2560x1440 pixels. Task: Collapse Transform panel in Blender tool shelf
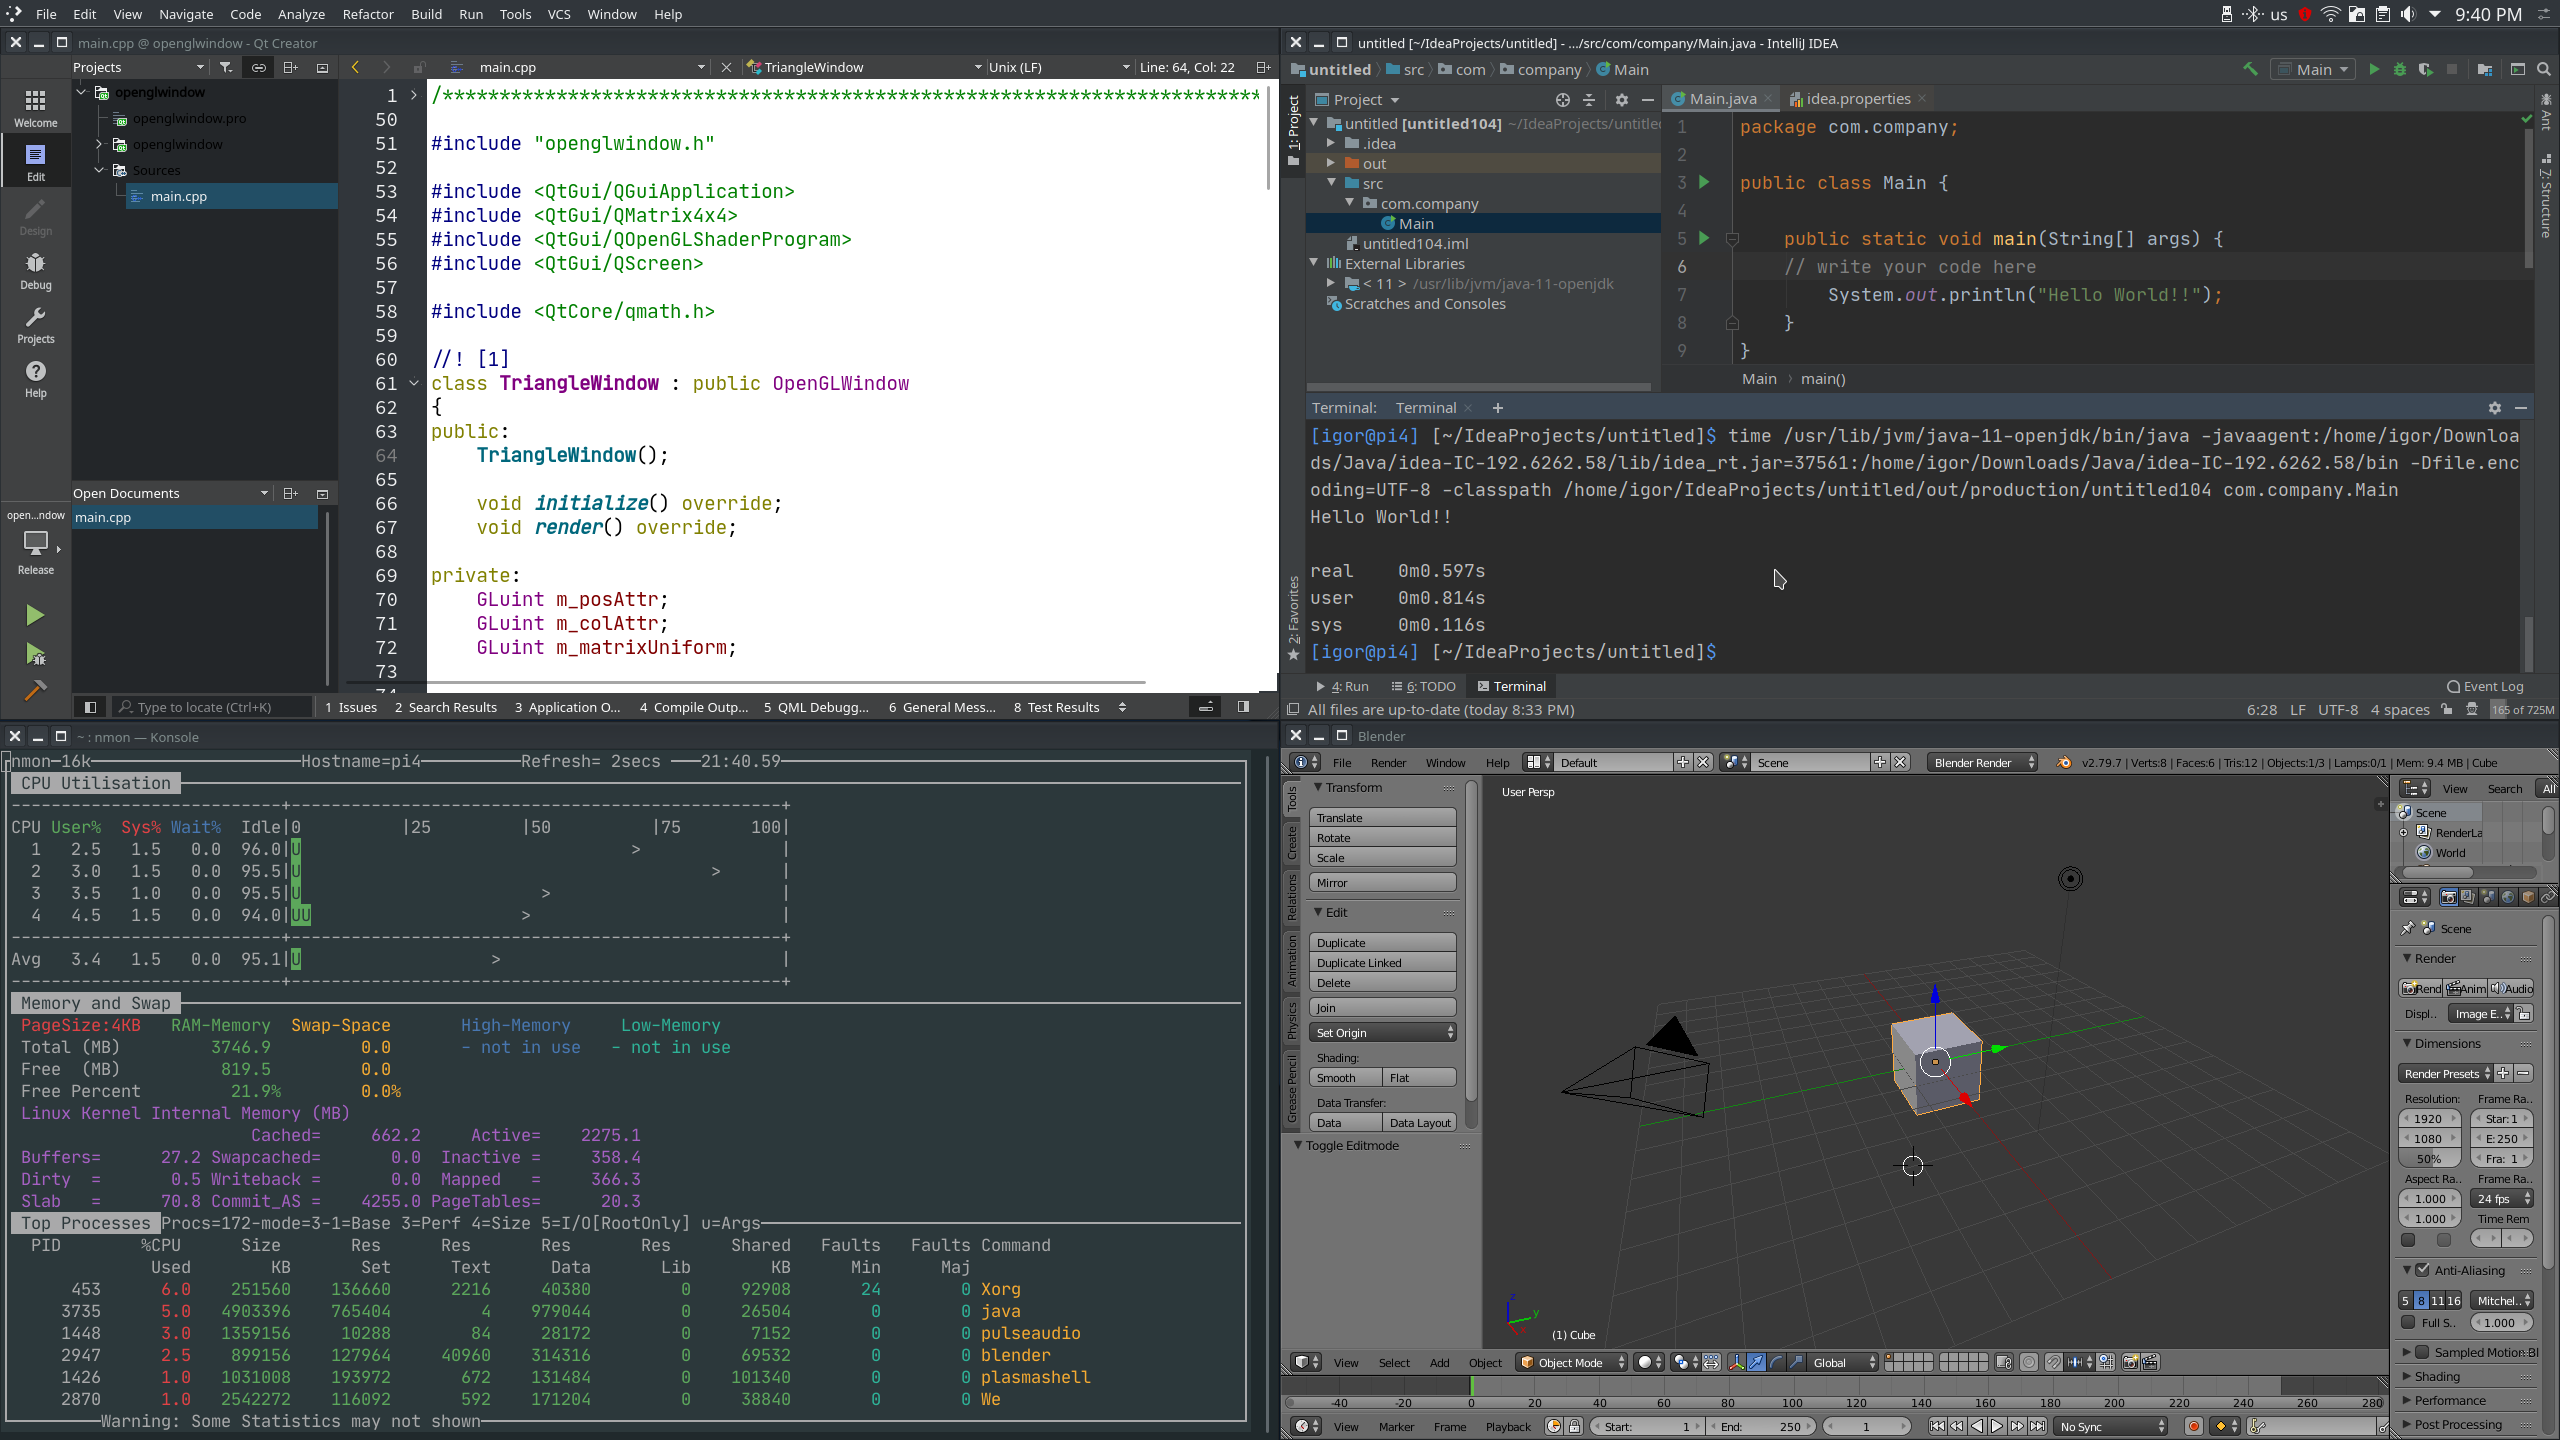tap(1318, 787)
